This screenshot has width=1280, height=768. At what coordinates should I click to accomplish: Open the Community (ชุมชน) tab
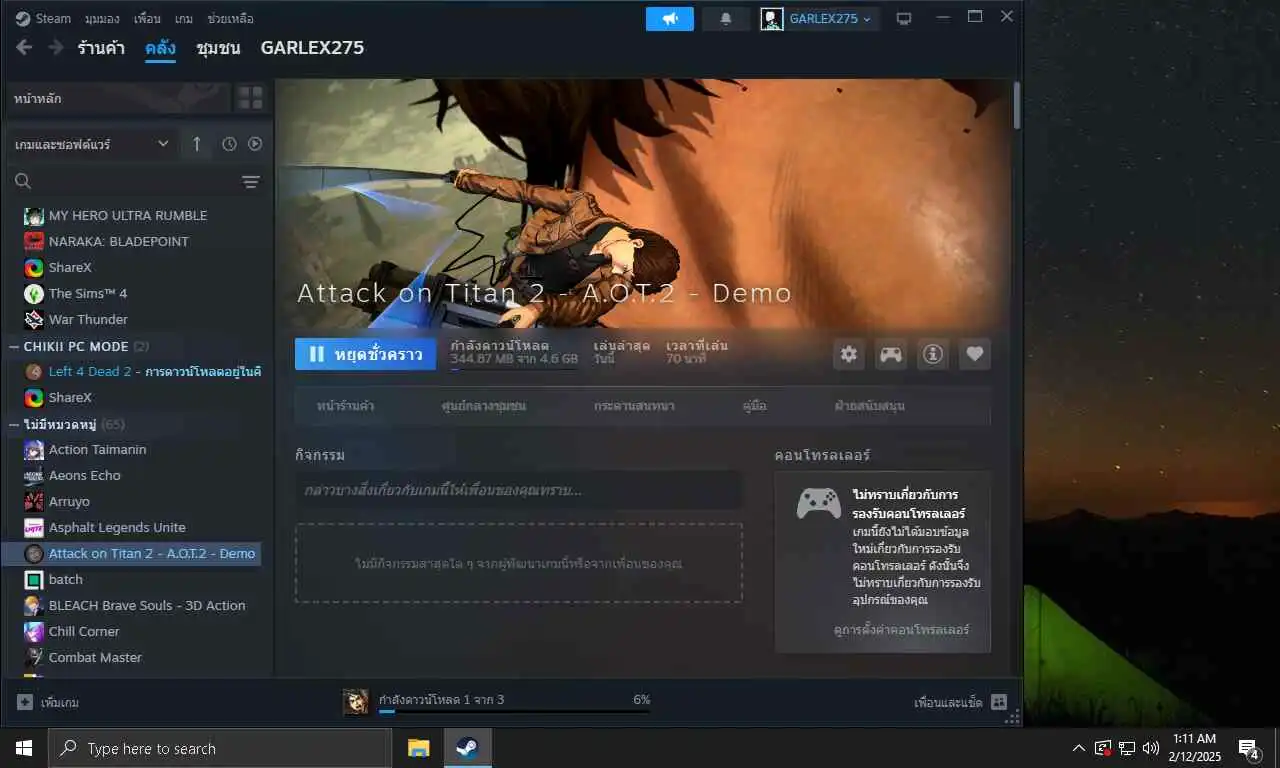(x=218, y=48)
